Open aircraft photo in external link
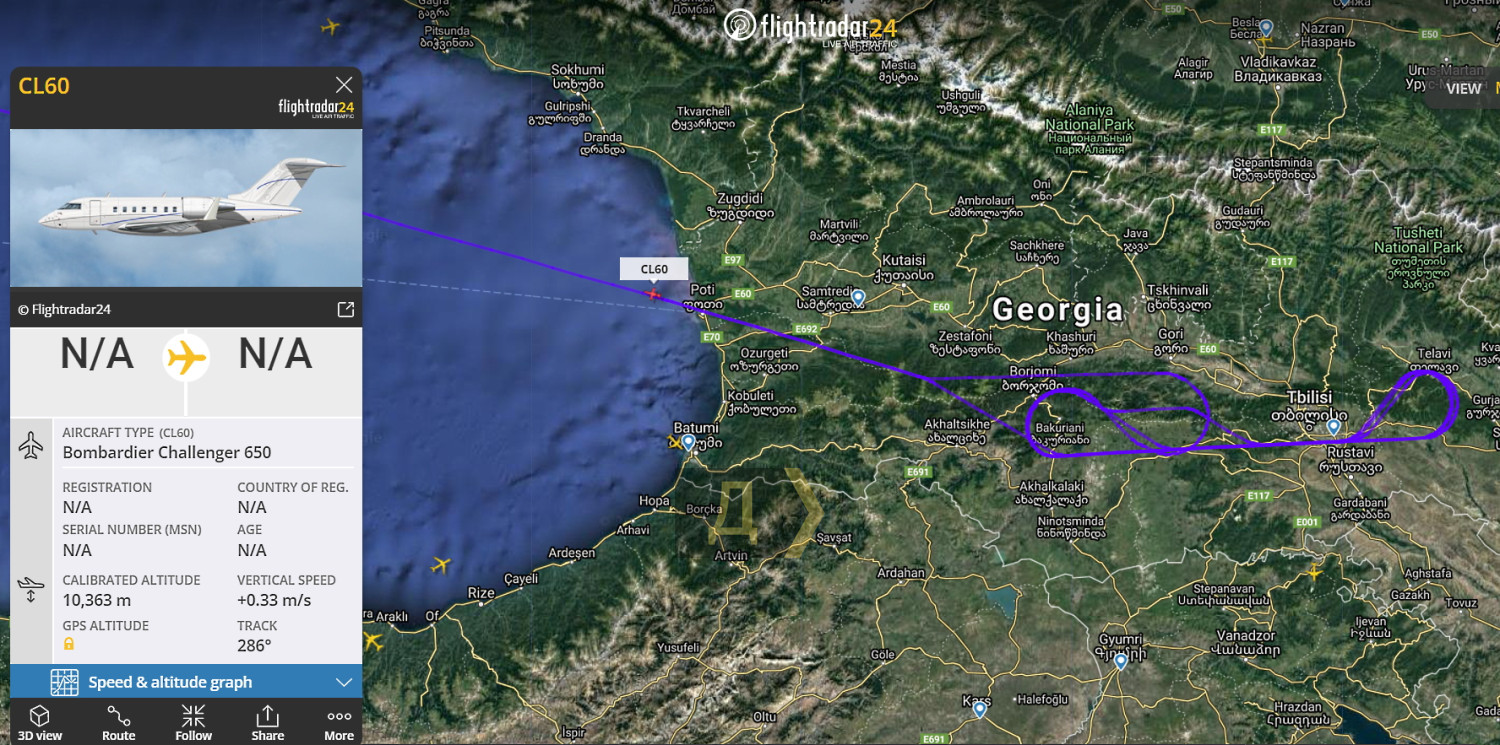This screenshot has height=745, width=1500. click(345, 309)
